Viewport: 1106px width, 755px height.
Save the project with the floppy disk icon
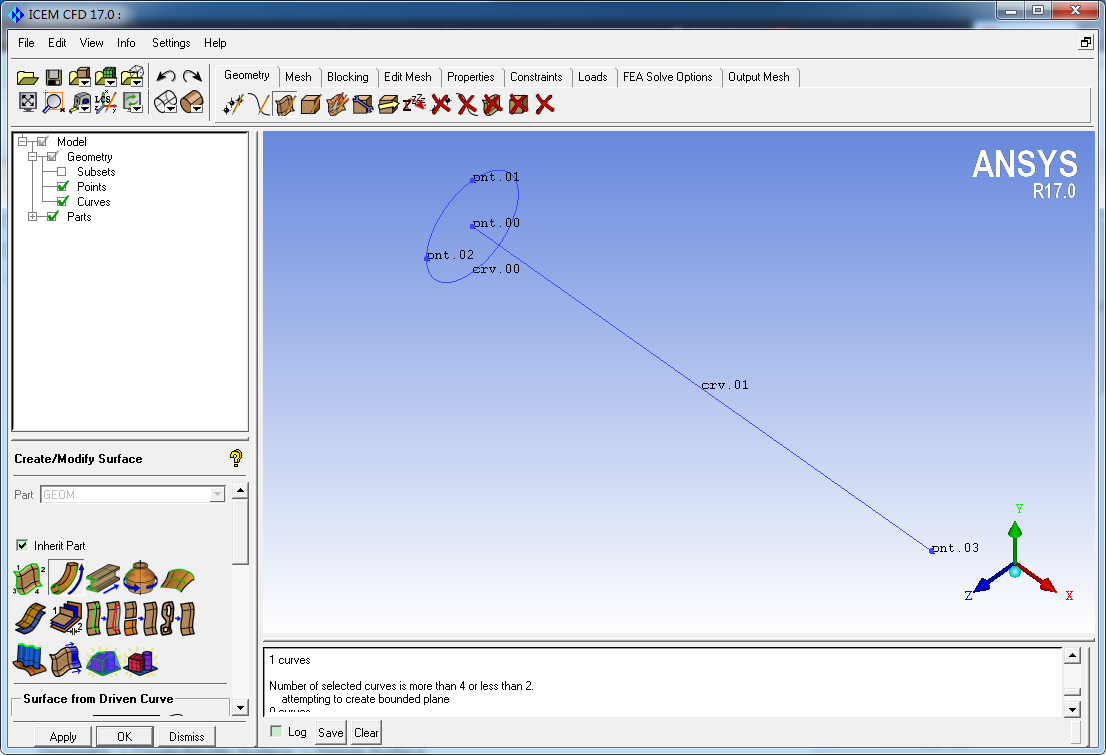pyautogui.click(x=54, y=77)
